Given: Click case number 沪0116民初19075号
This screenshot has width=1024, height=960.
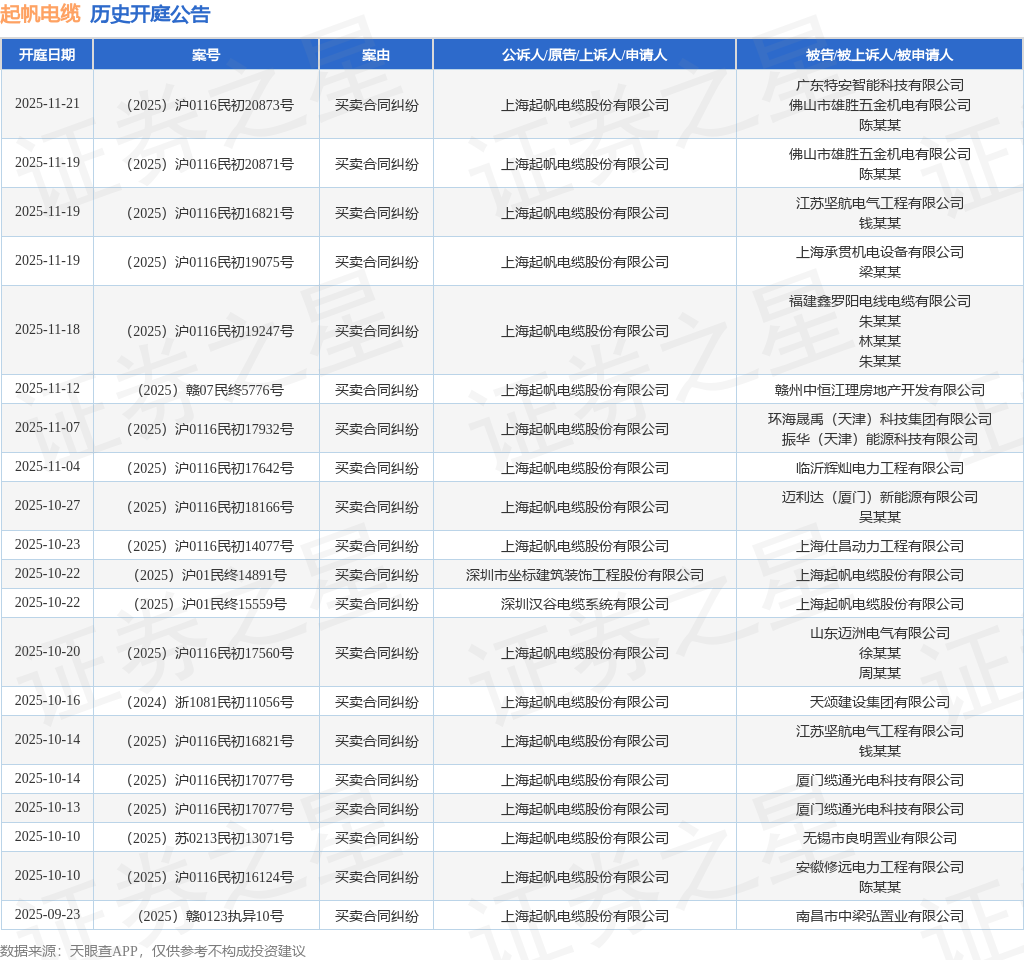Looking at the screenshot, I should pyautogui.click(x=210, y=262).
